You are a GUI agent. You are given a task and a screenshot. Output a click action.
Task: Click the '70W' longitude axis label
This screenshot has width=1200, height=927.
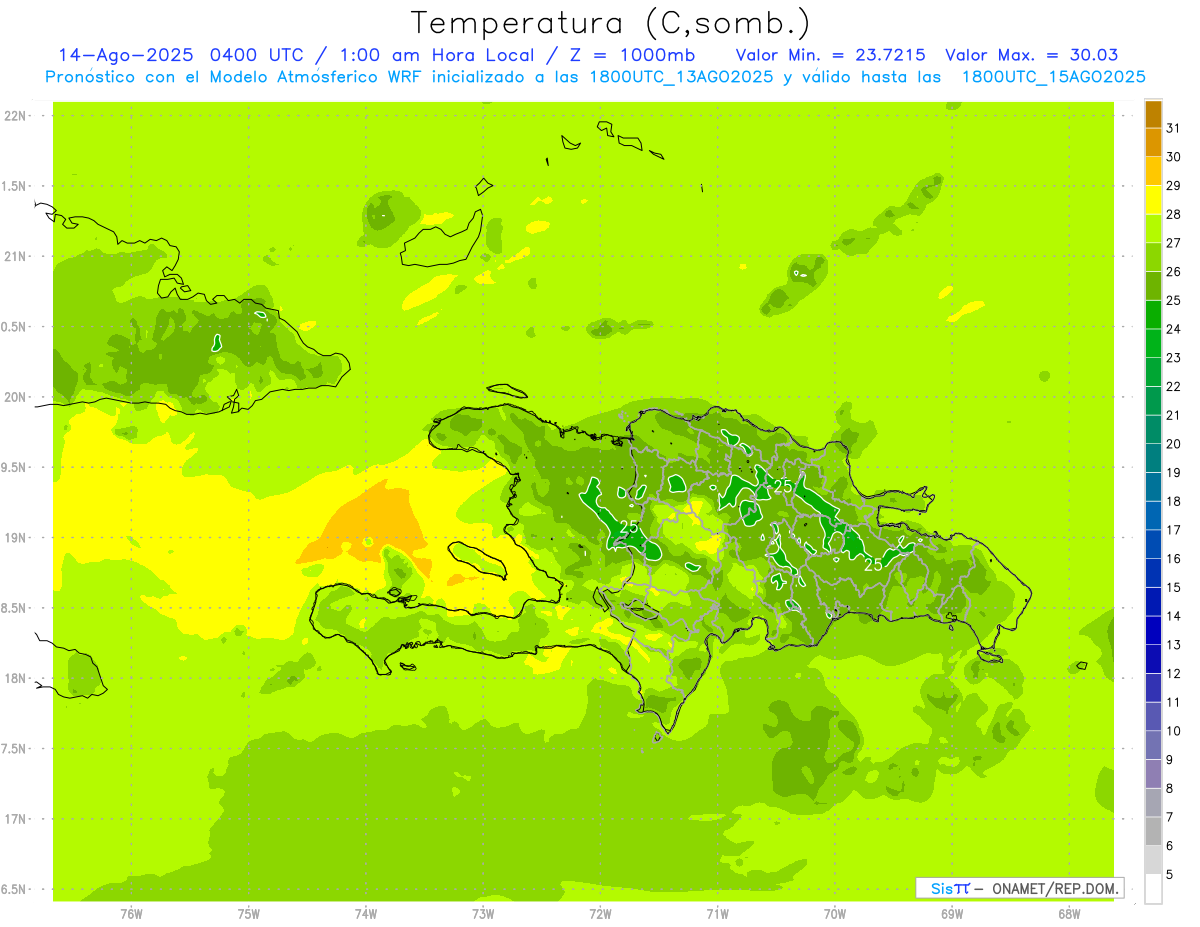coord(835,914)
